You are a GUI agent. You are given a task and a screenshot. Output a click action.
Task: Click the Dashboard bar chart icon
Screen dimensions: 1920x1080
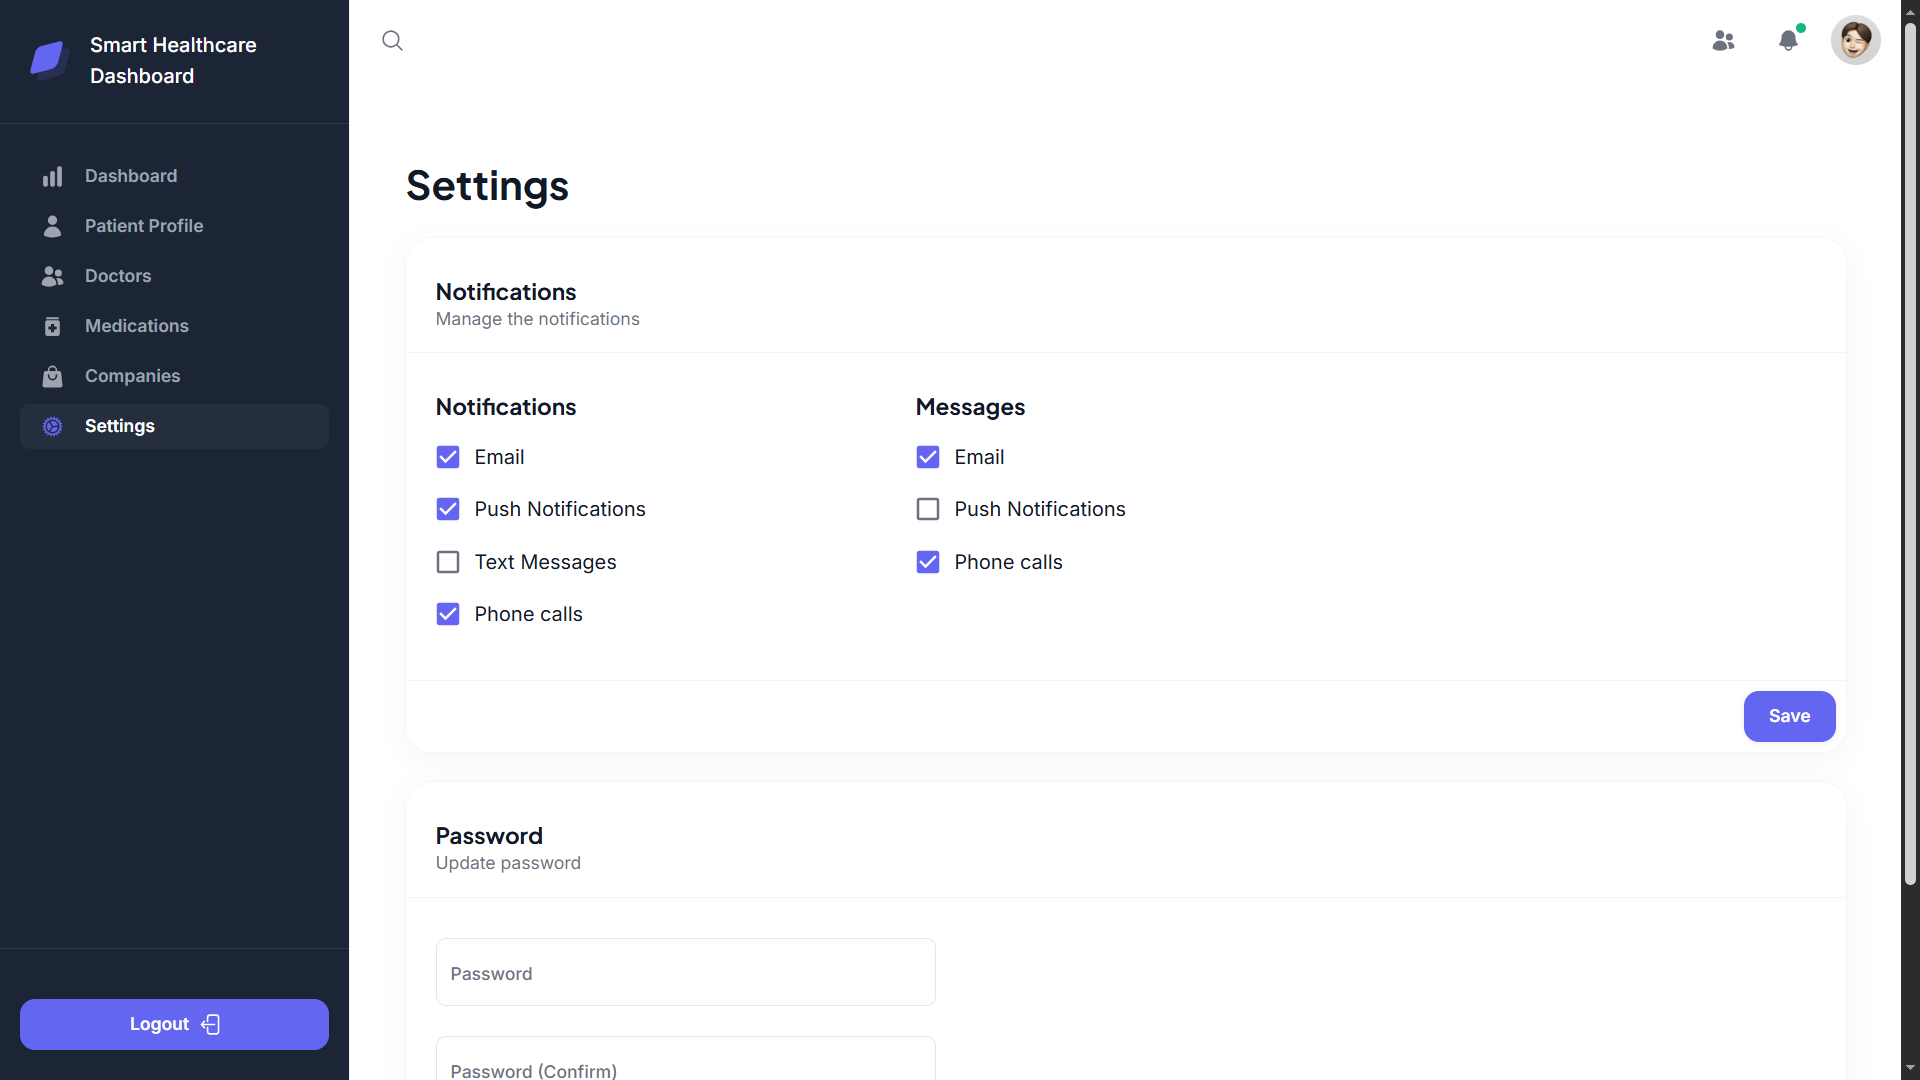point(52,176)
